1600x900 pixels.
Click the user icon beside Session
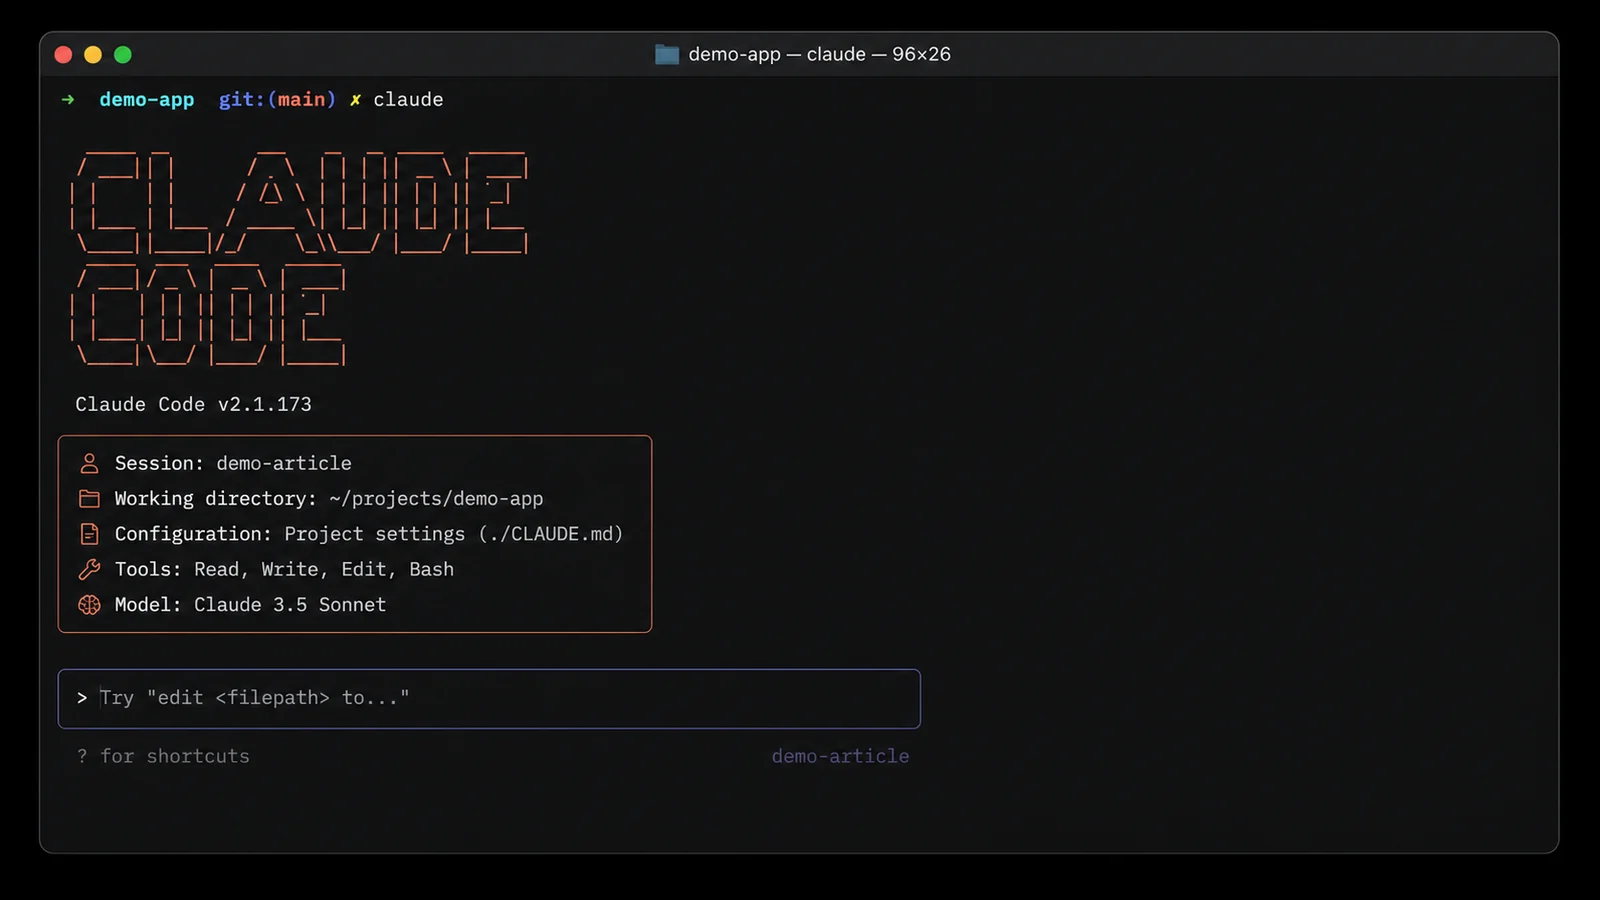click(89, 463)
